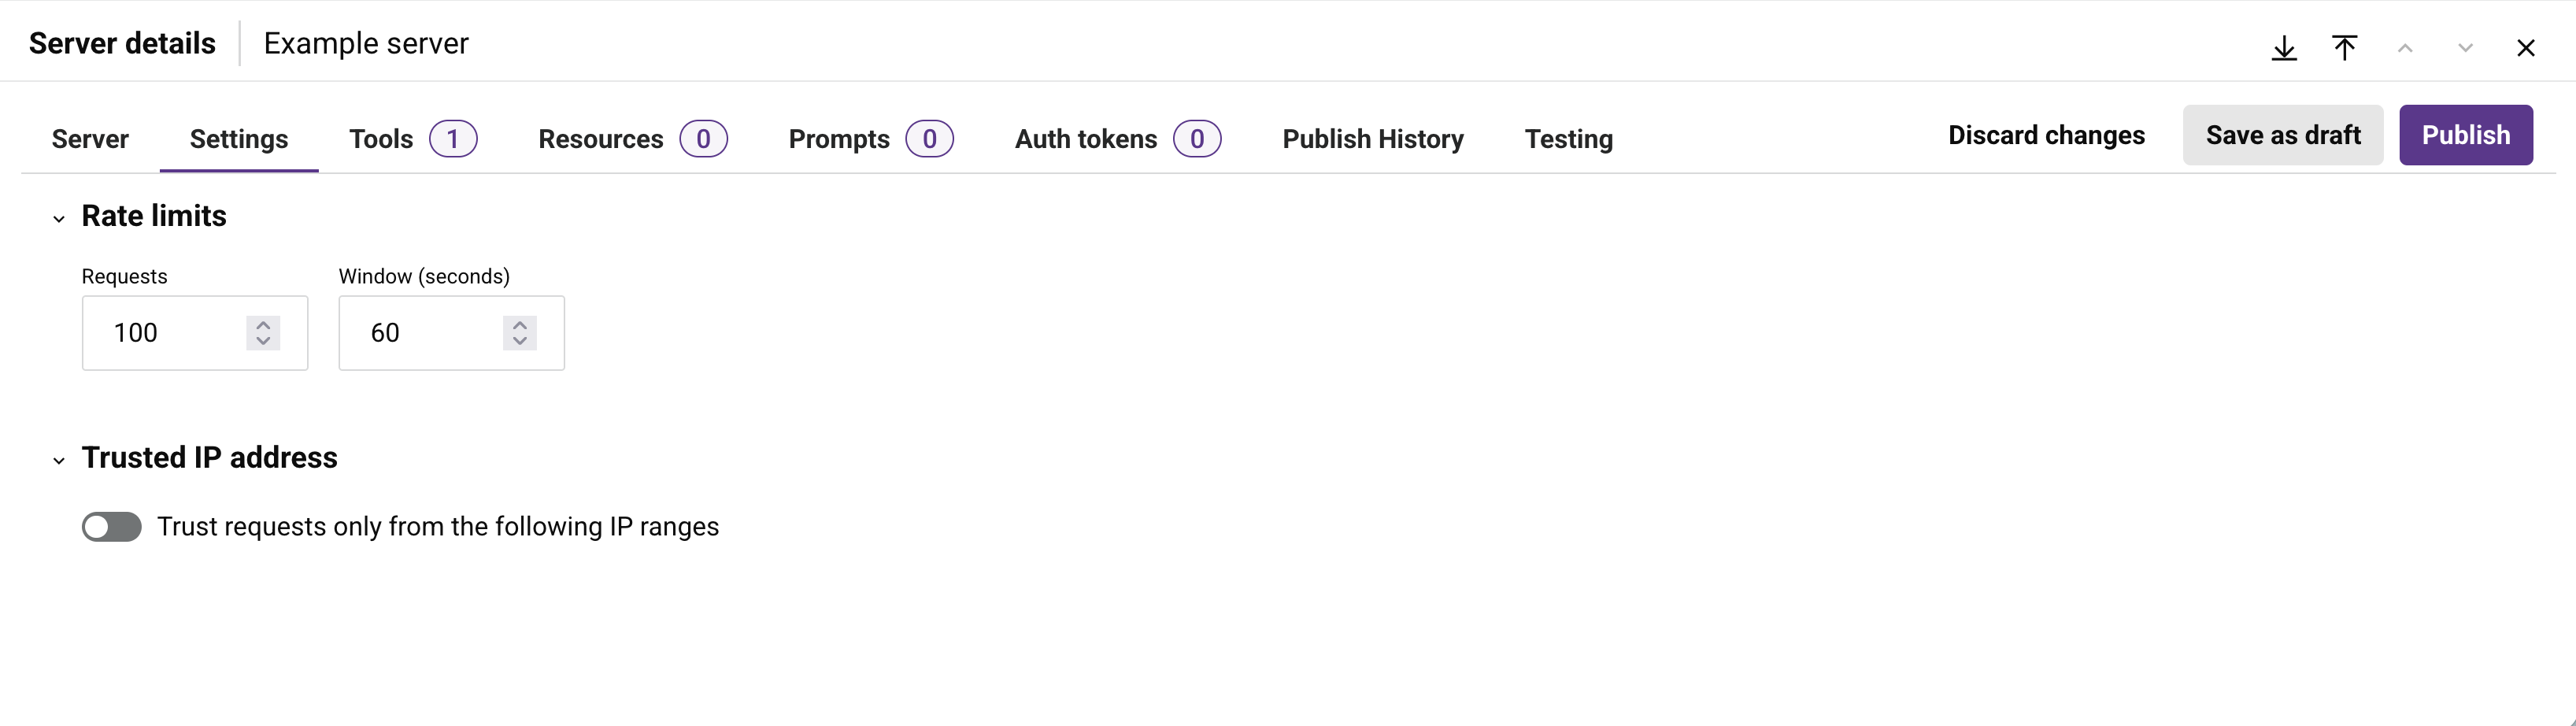Switch to the Prompts tab
The height and width of the screenshot is (726, 2576).
click(870, 139)
